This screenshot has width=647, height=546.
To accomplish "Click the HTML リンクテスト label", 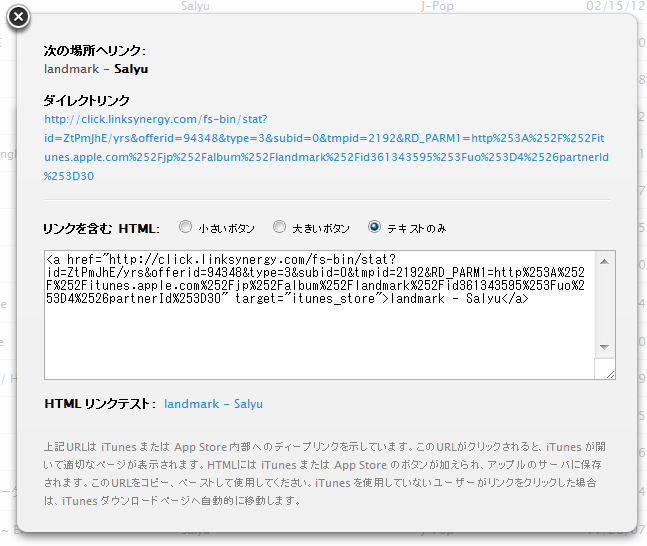I will point(100,404).
